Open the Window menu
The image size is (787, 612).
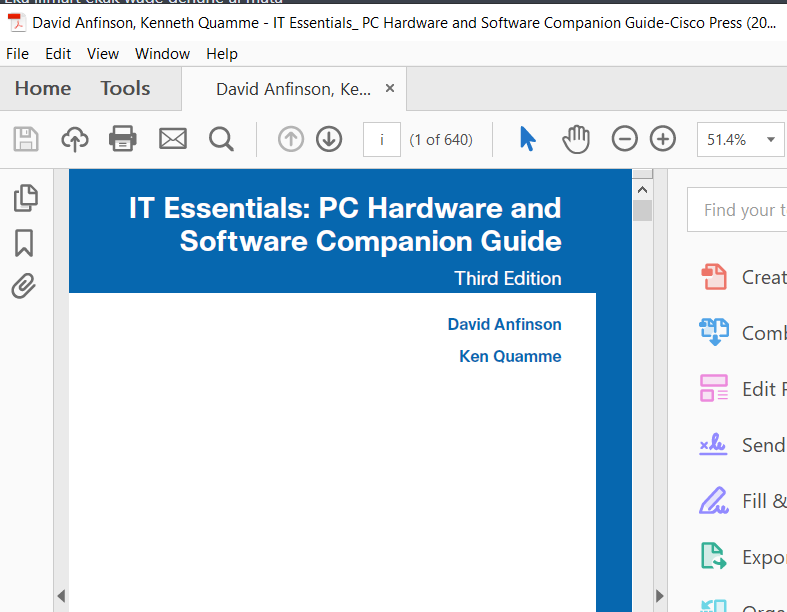[x=162, y=54]
